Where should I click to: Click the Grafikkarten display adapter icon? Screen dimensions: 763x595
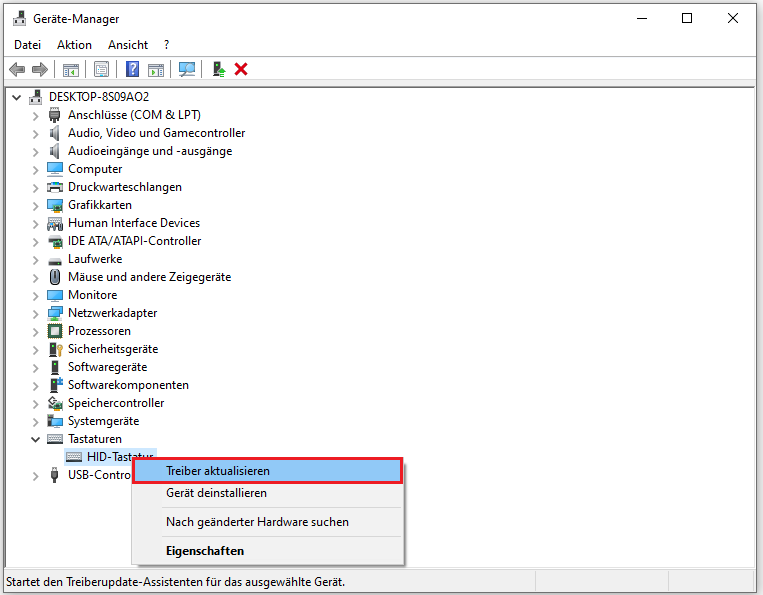pyautogui.click(x=55, y=205)
